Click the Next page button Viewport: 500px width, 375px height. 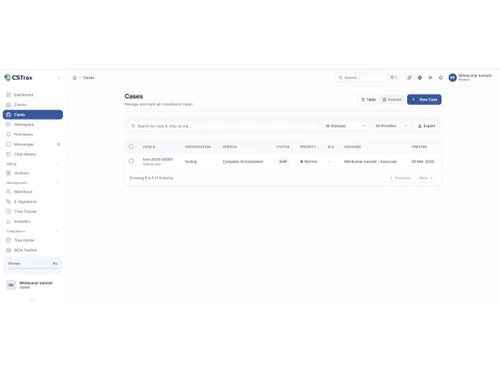point(426,178)
